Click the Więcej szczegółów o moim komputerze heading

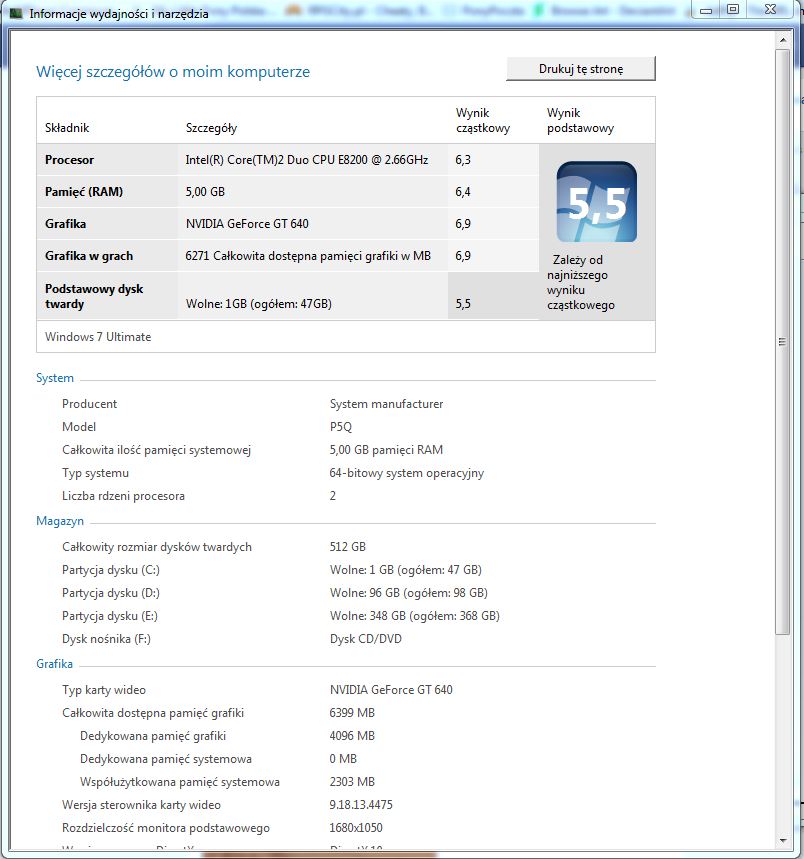[x=173, y=71]
